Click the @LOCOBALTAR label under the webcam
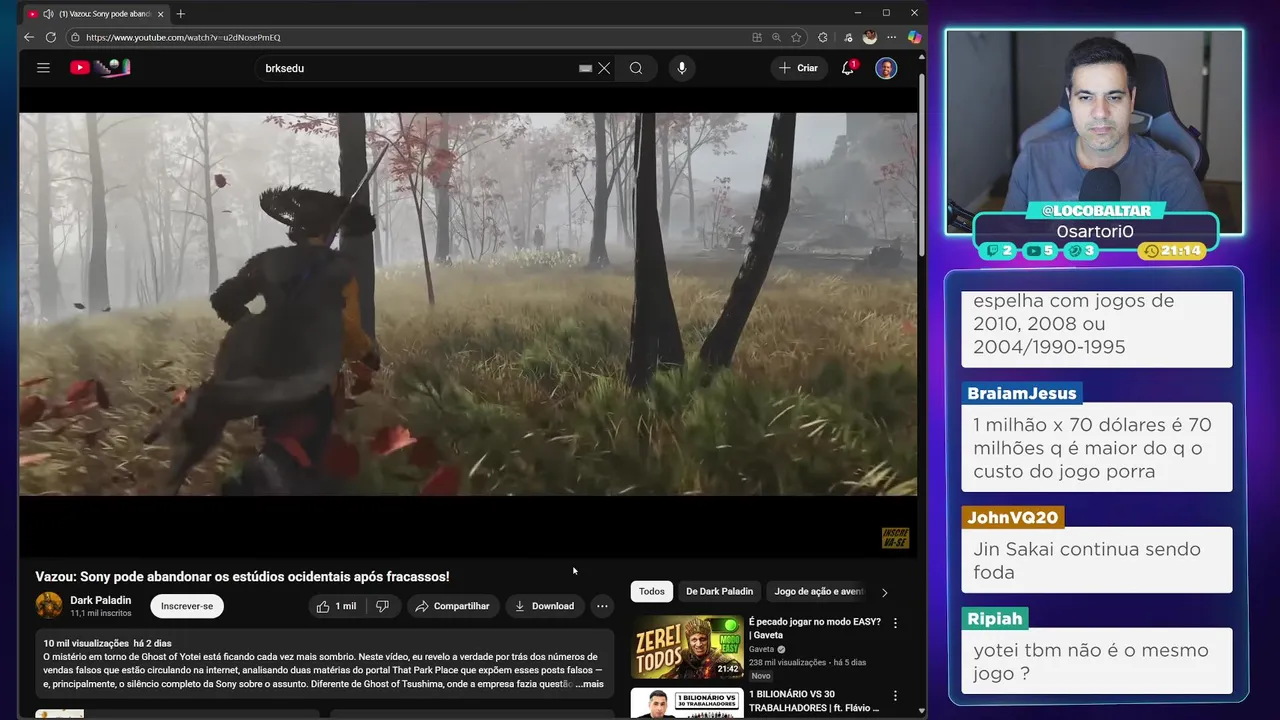Viewport: 1280px width, 720px height. click(1095, 211)
